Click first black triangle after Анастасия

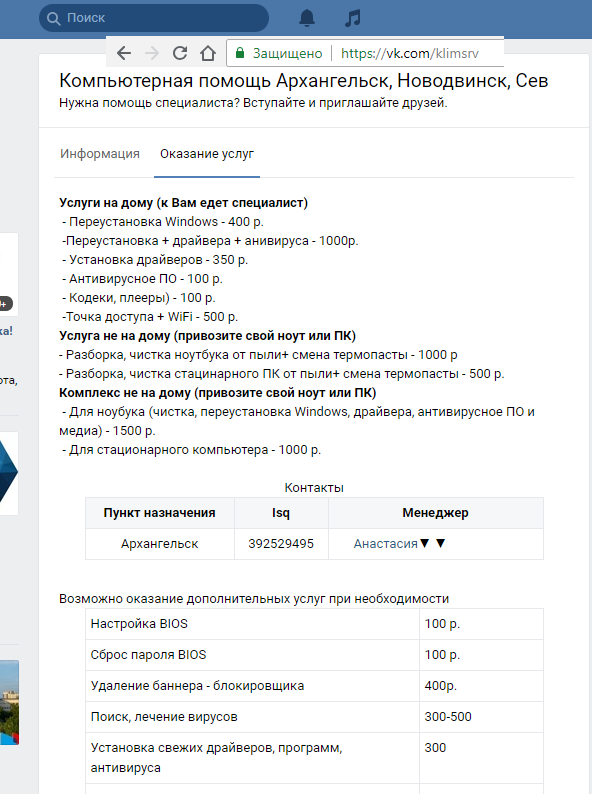[424, 543]
